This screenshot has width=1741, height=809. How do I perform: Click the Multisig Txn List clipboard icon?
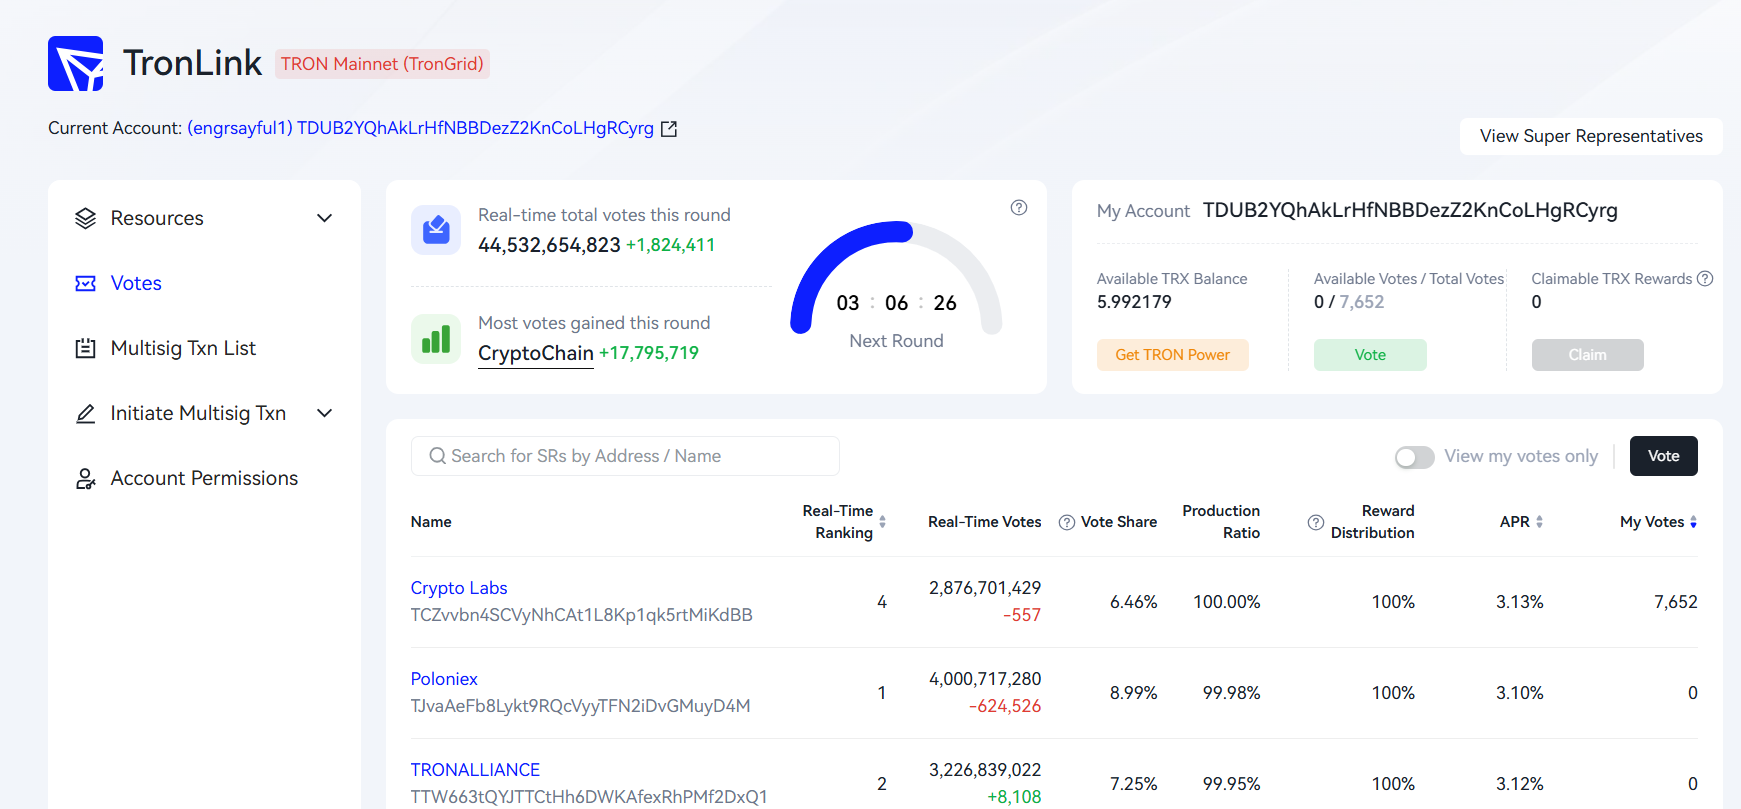pyautogui.click(x=86, y=348)
